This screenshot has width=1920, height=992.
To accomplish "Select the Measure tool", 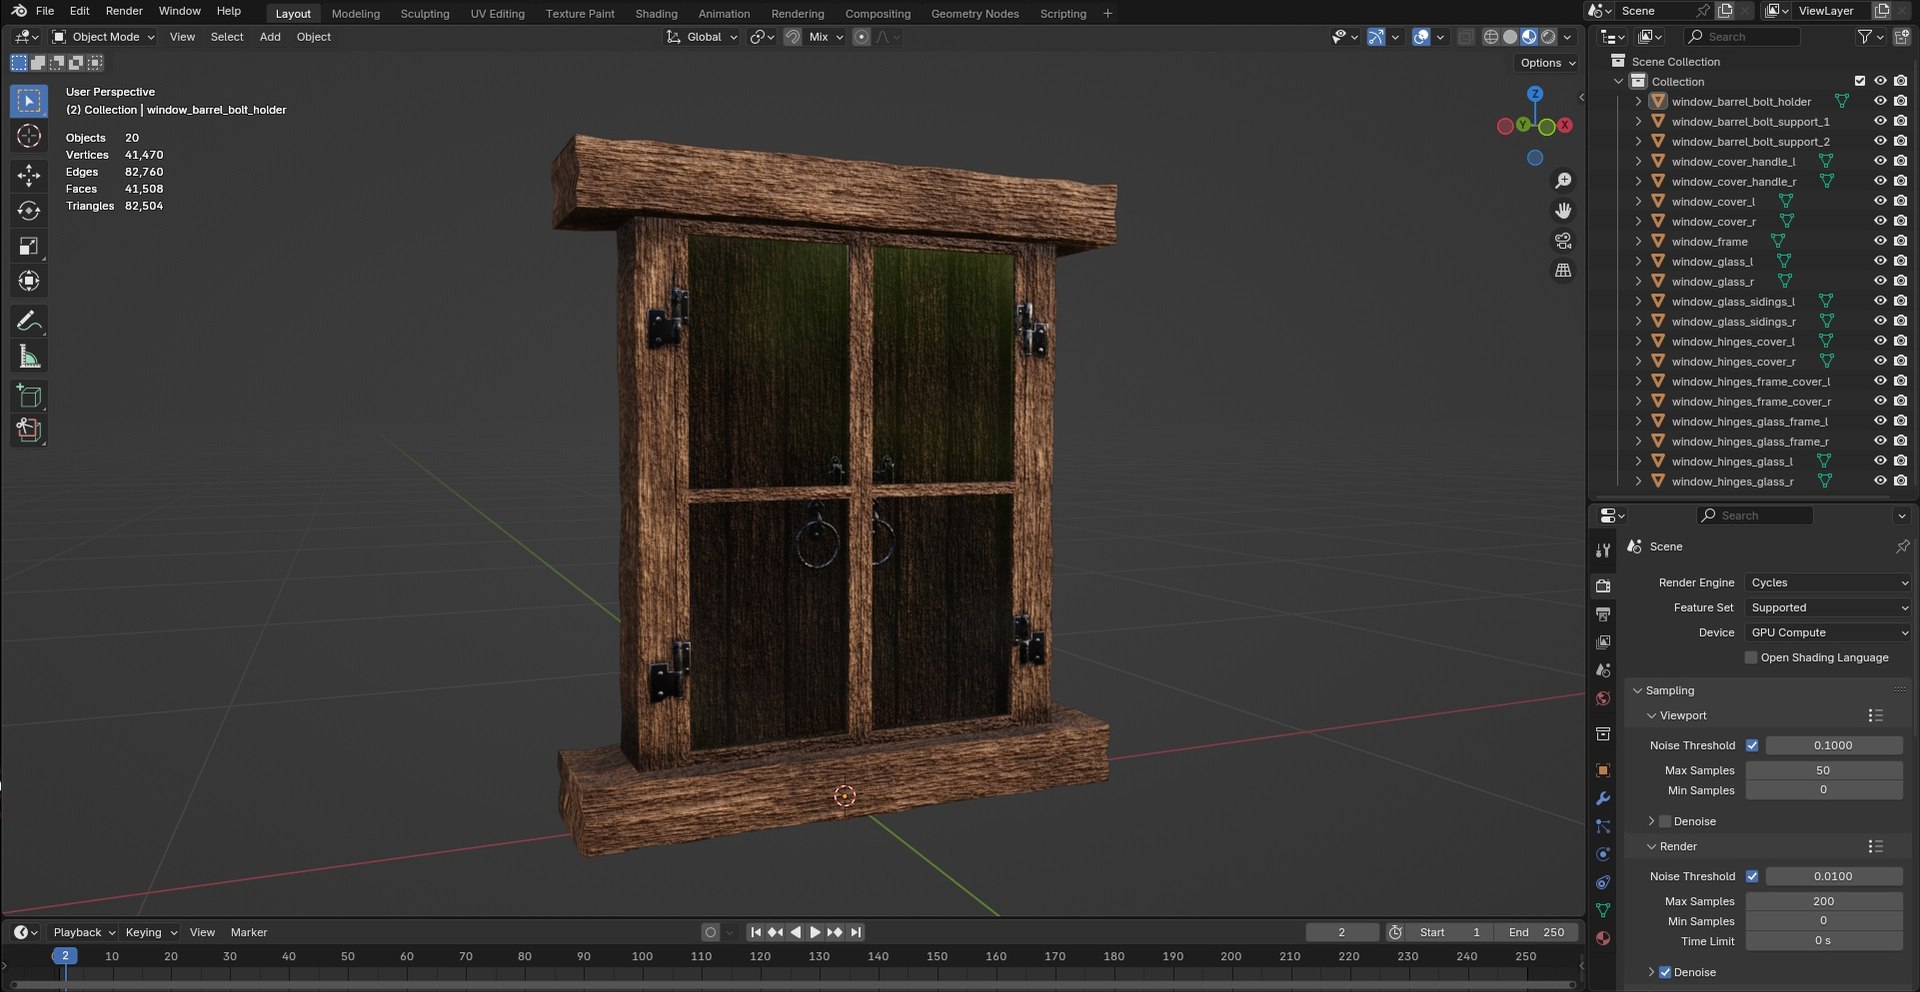I will coord(29,357).
